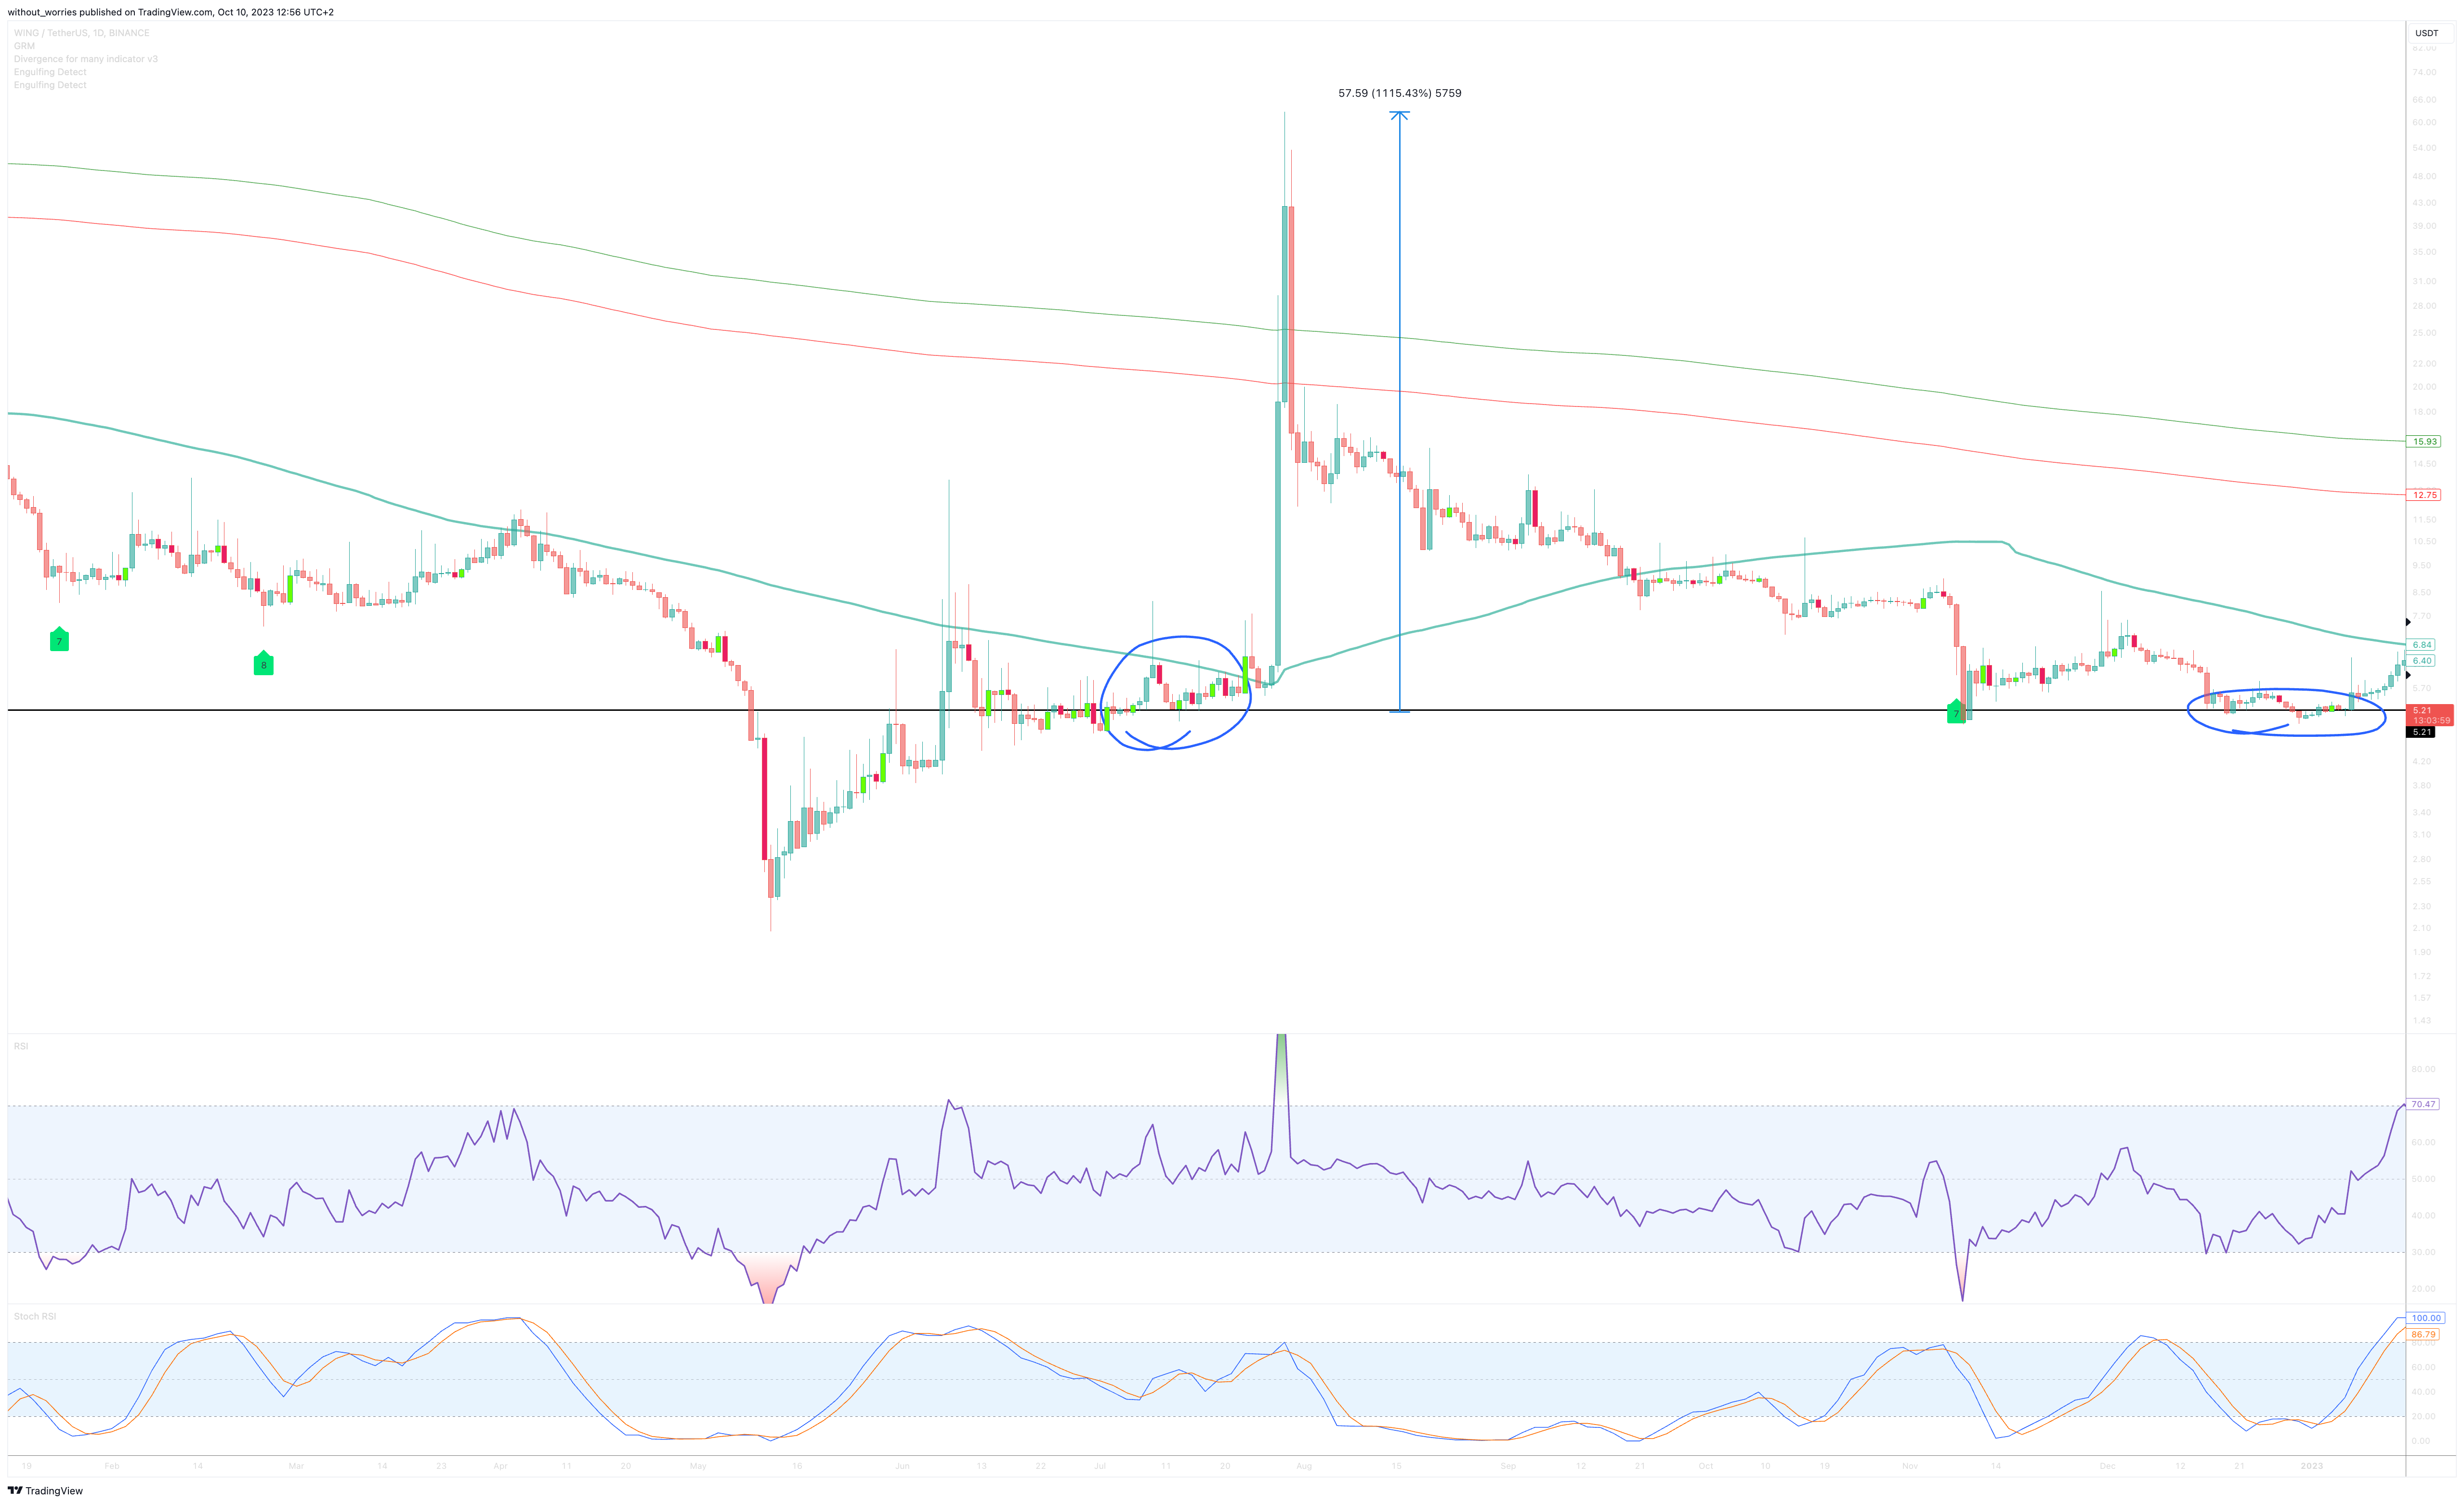The image size is (2464, 1504).
Task: Click the green 15.93 price label
Action: tap(2425, 441)
